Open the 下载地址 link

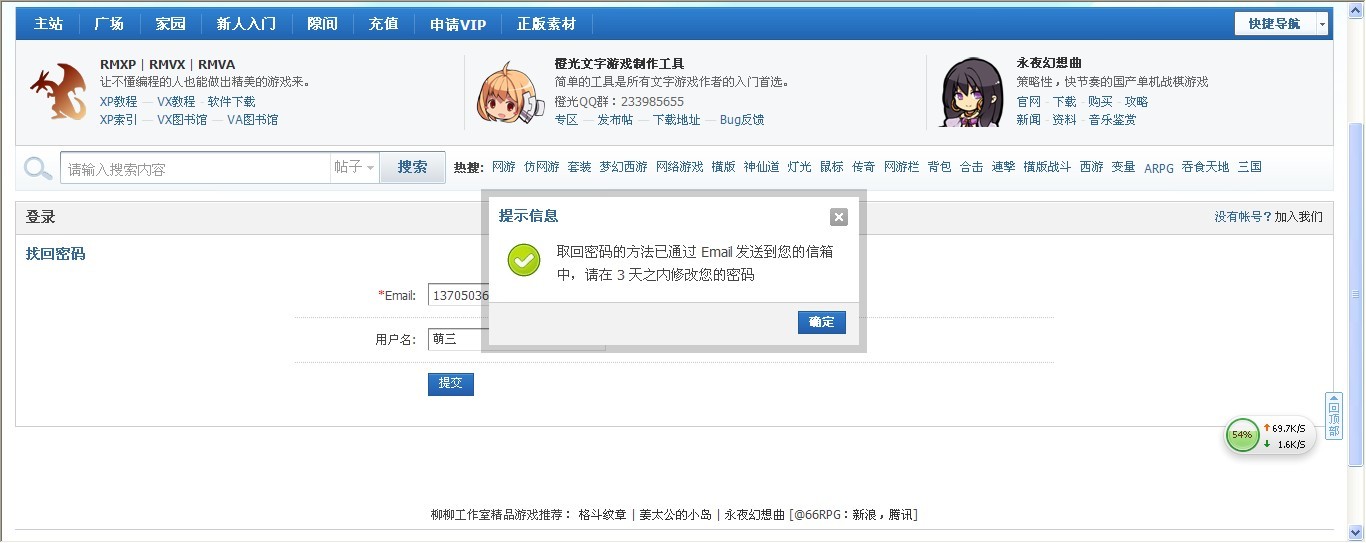pos(676,120)
